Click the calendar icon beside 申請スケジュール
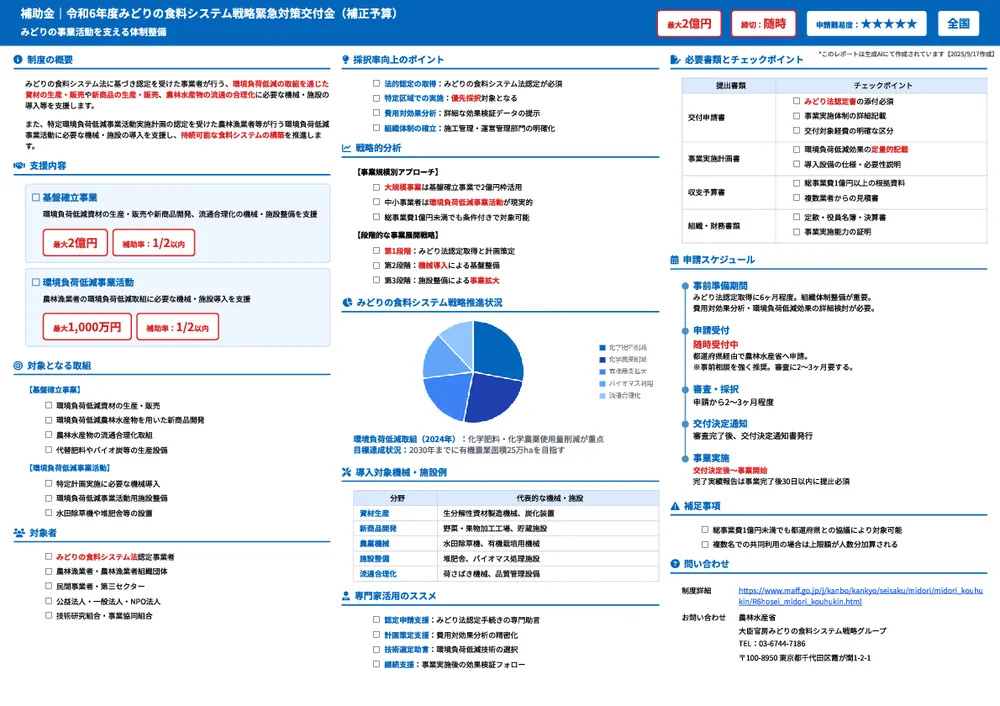The width and height of the screenshot is (1000, 706). point(675,260)
